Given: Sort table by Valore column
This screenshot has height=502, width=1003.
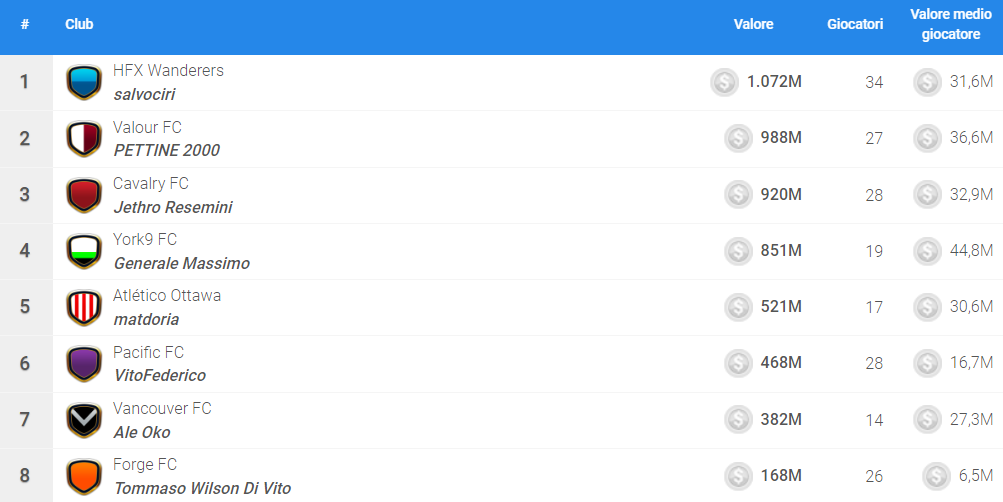Looking at the screenshot, I should [x=753, y=24].
